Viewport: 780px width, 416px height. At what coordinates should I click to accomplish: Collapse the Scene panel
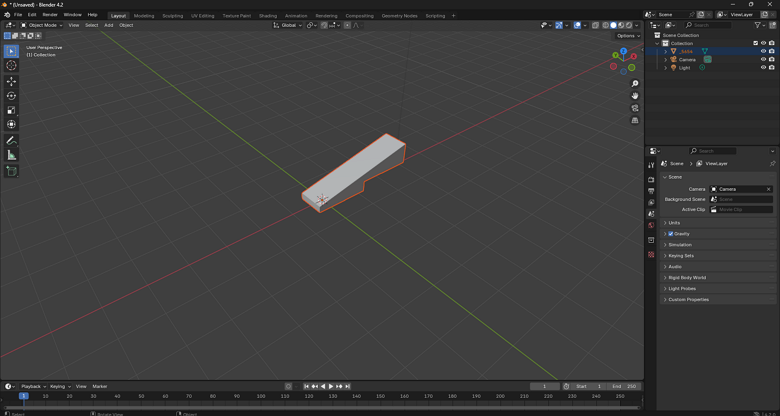[x=718, y=177]
